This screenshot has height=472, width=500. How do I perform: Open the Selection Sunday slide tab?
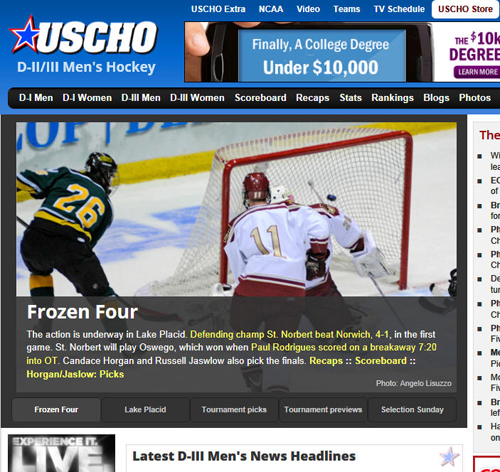(x=412, y=409)
